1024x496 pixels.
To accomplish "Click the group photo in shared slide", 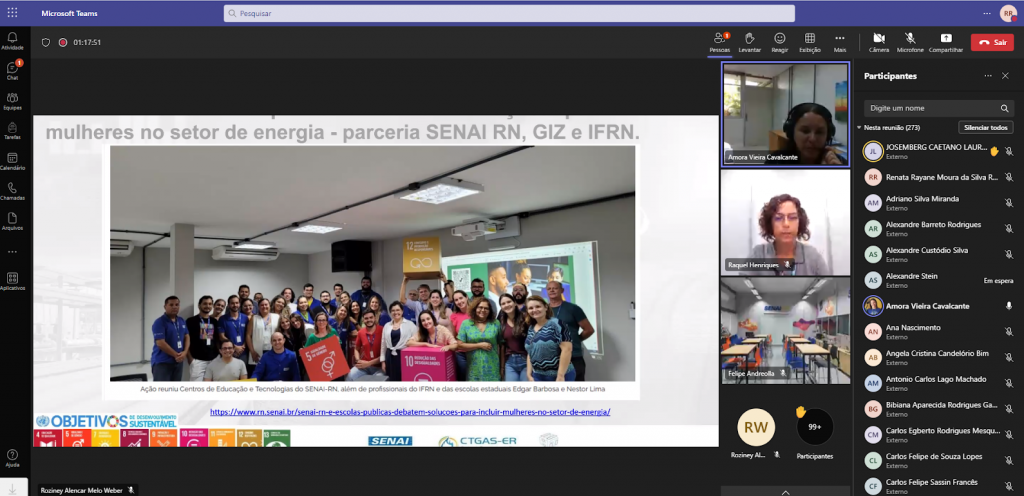I will 372,263.
